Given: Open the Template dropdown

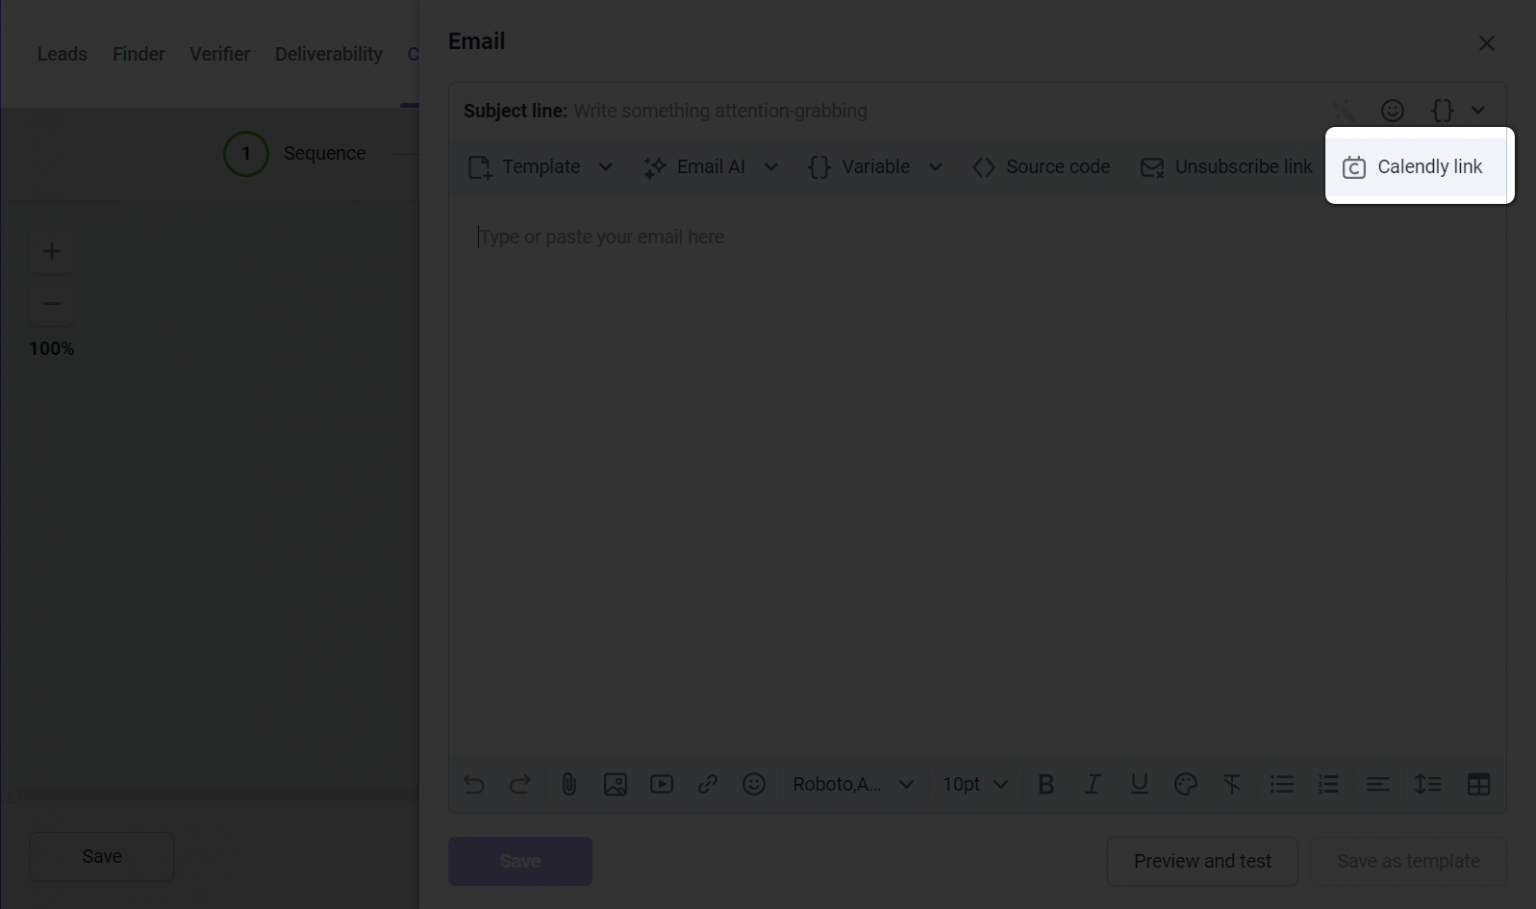Looking at the screenshot, I should (x=541, y=167).
